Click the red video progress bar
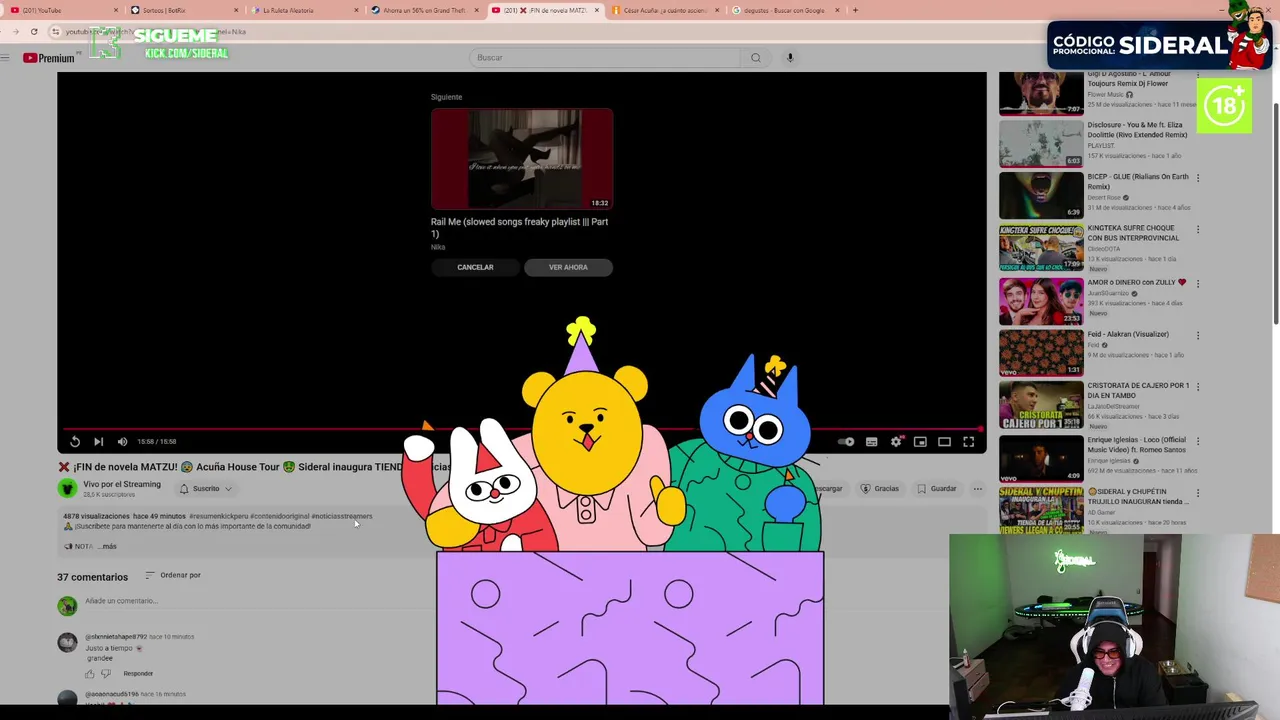 point(521,428)
